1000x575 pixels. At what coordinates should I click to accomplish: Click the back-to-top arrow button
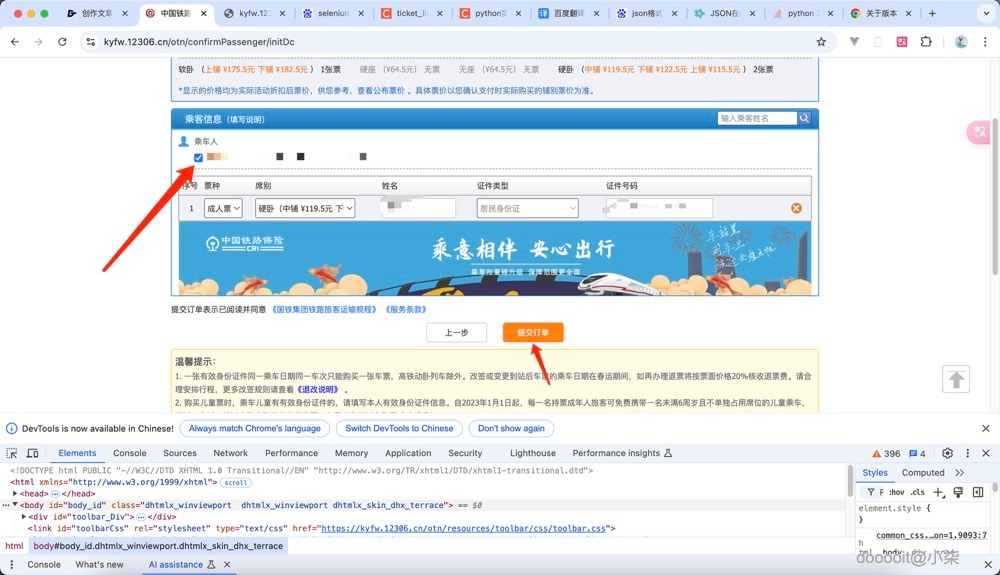point(955,379)
